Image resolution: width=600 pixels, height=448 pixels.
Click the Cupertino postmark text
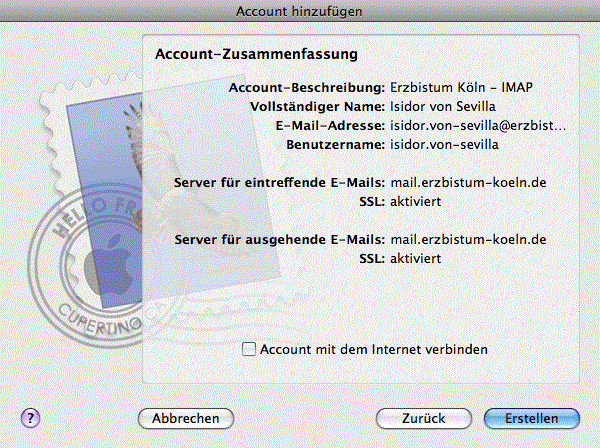[99, 321]
